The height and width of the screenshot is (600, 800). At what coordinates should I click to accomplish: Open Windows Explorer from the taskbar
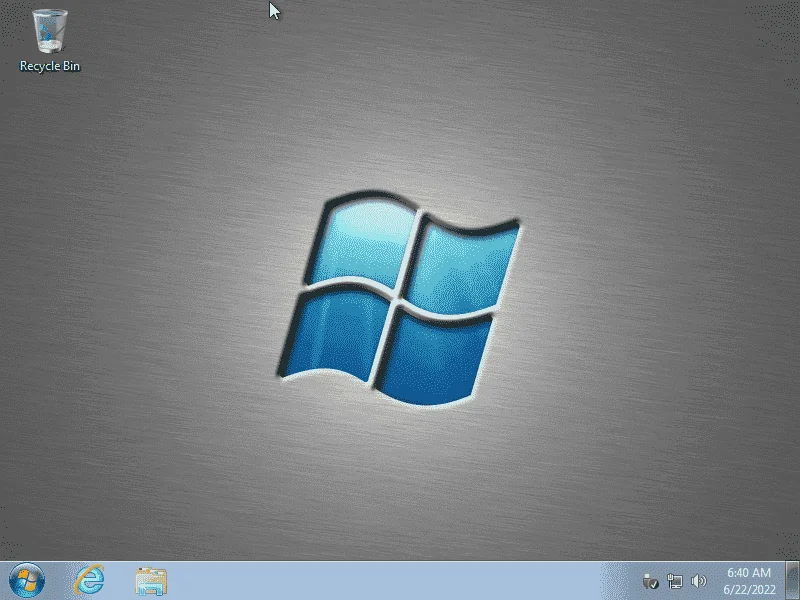151,581
